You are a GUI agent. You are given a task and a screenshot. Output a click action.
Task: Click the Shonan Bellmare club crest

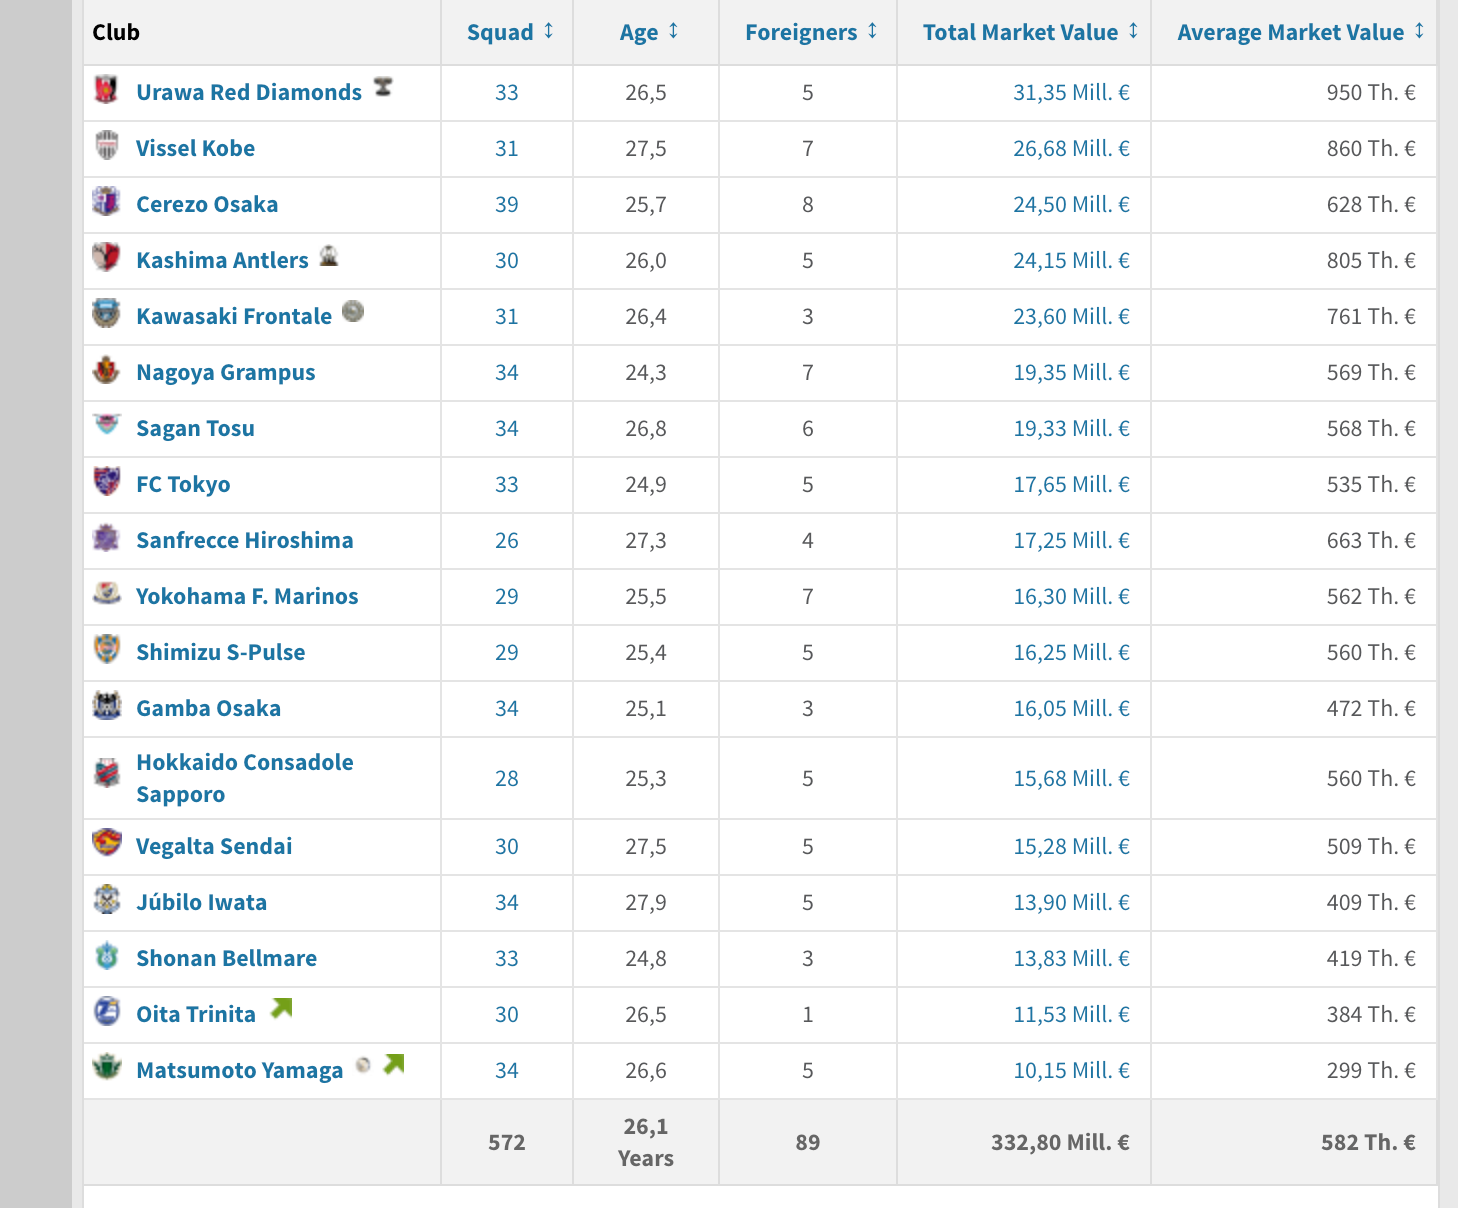coord(106,955)
